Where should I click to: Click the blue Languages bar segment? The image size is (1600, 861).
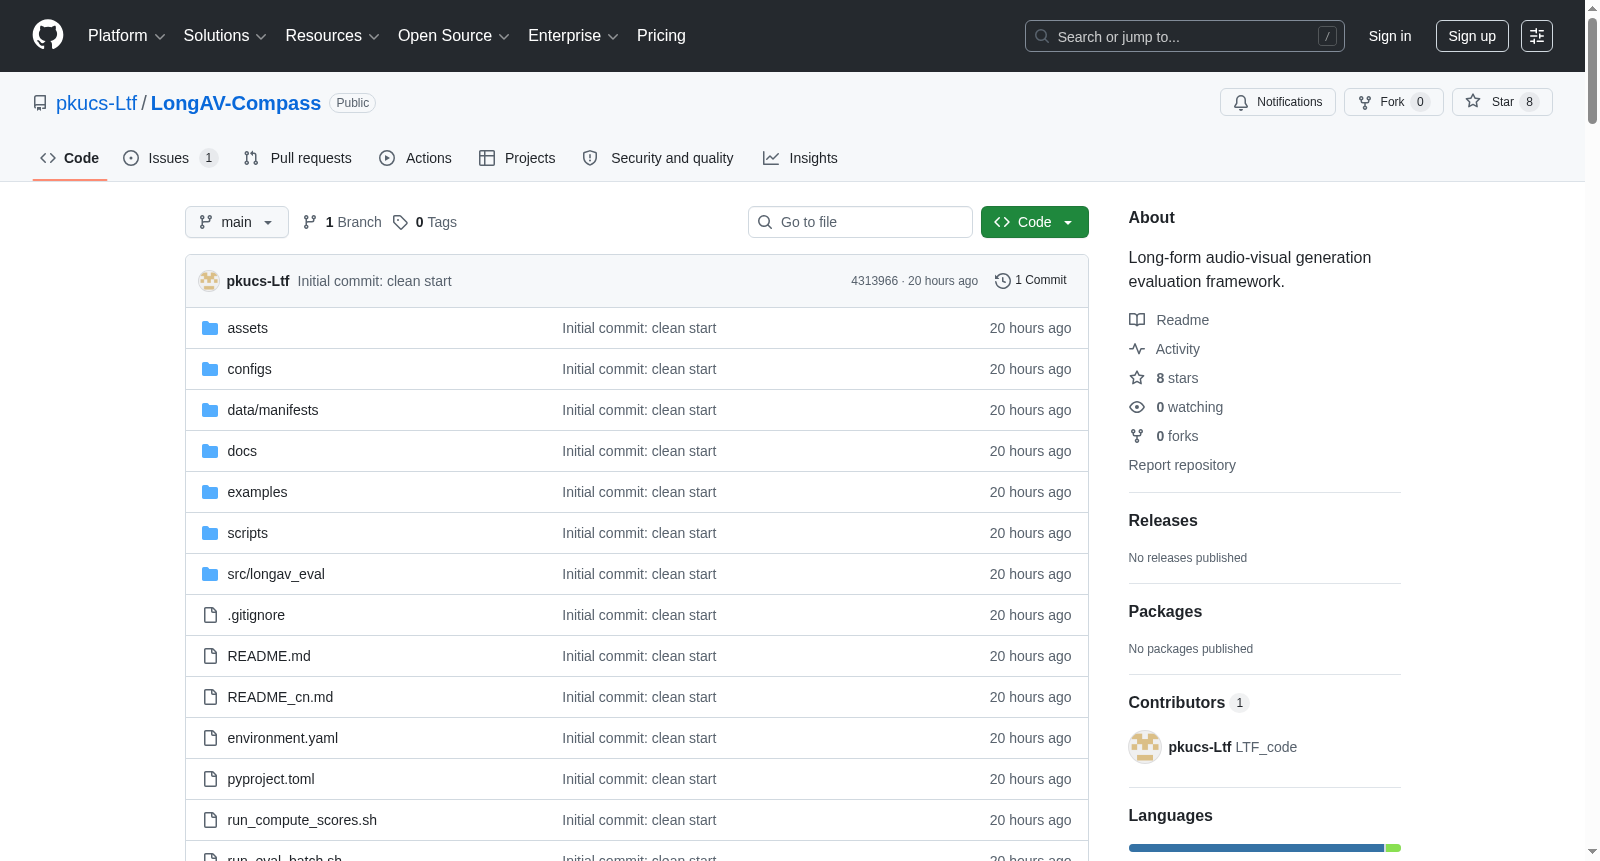click(1256, 848)
